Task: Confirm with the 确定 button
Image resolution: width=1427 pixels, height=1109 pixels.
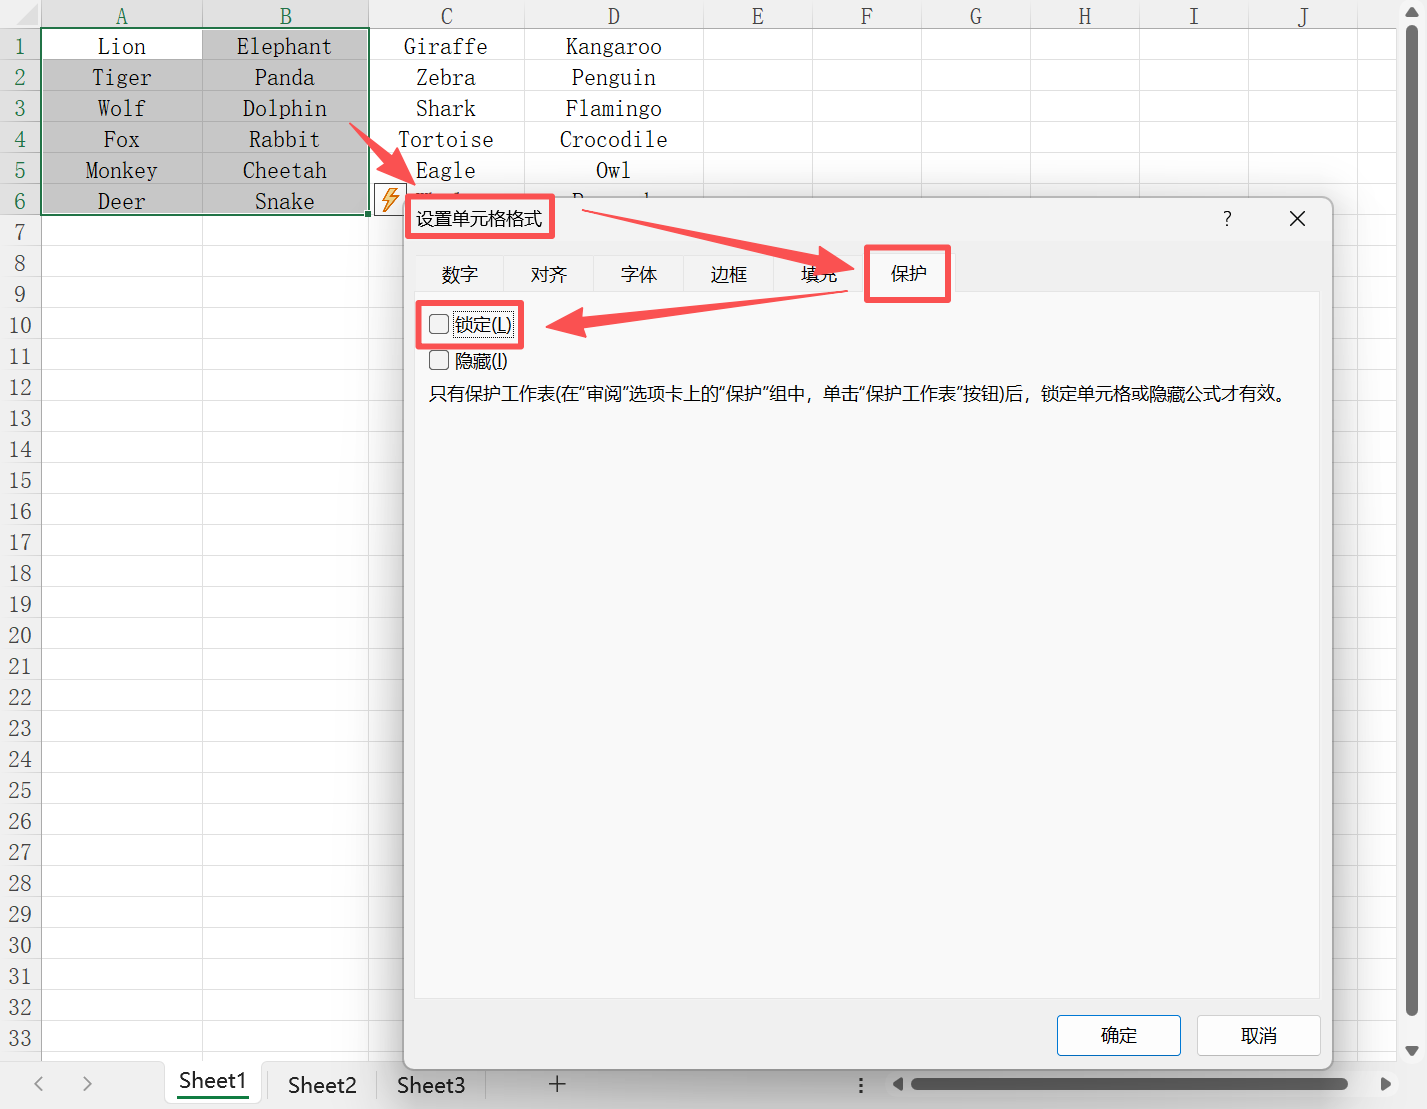Action: (1119, 1035)
